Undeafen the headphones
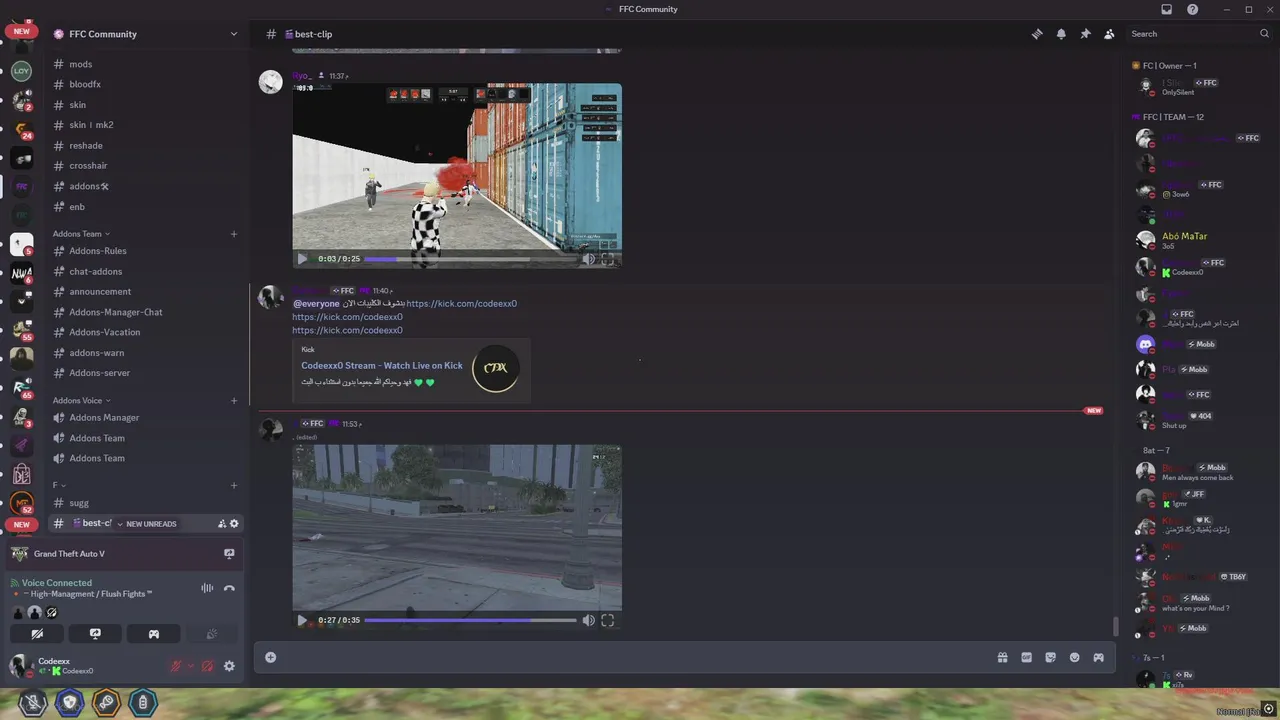This screenshot has width=1280, height=720. [207, 666]
